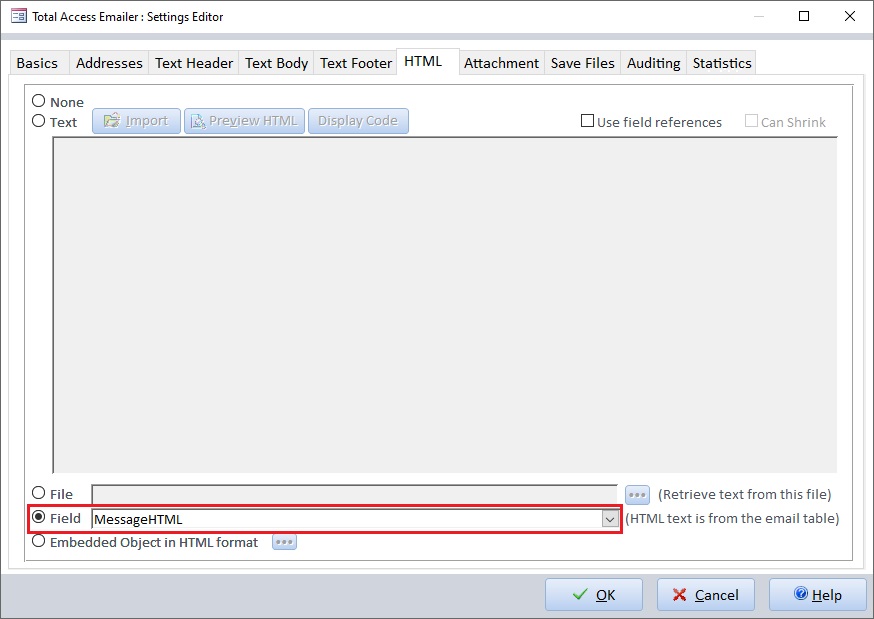View the Auditing tab
Viewport: 874px width, 619px height.
[653, 63]
